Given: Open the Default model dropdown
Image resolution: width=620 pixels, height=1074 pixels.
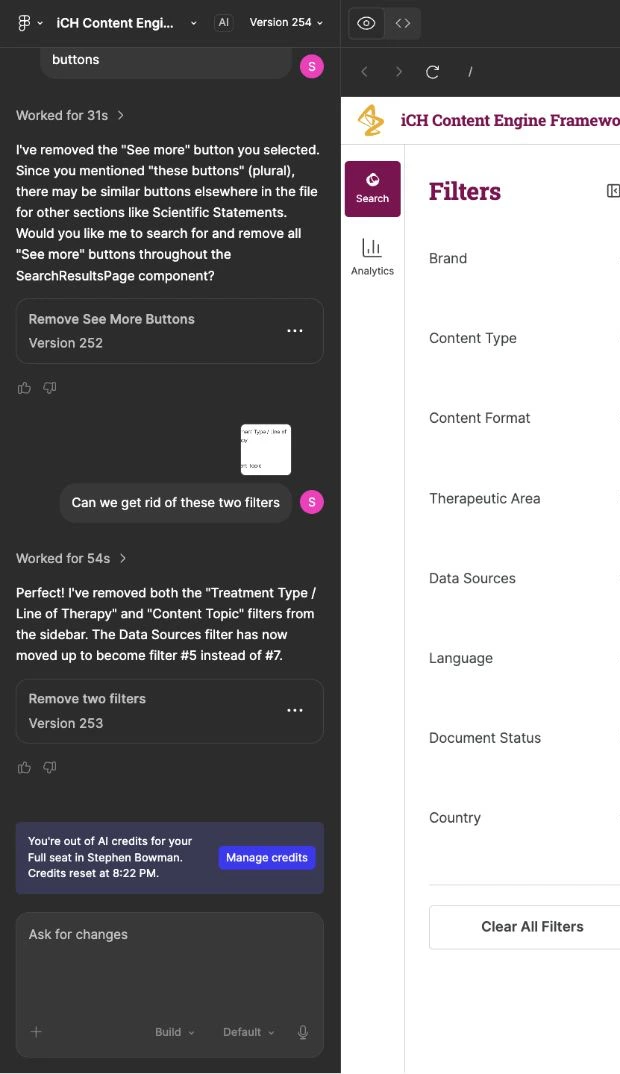Looking at the screenshot, I should (249, 1032).
